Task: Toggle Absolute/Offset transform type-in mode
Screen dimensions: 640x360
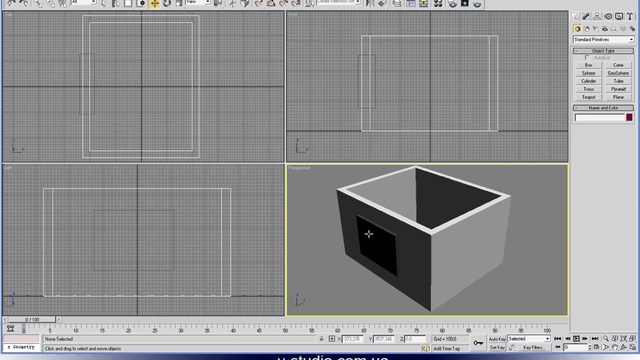Action: 332,339
